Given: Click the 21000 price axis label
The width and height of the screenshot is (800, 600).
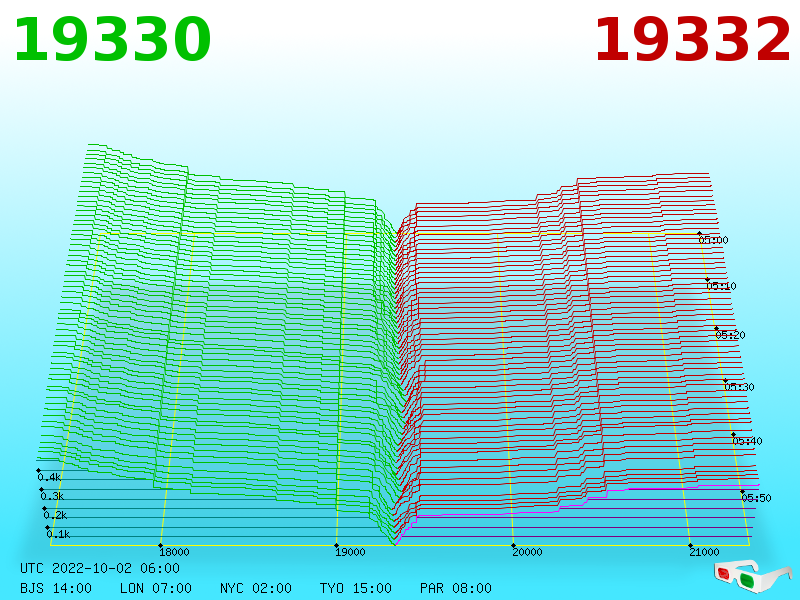Looking at the screenshot, I should point(704,552).
